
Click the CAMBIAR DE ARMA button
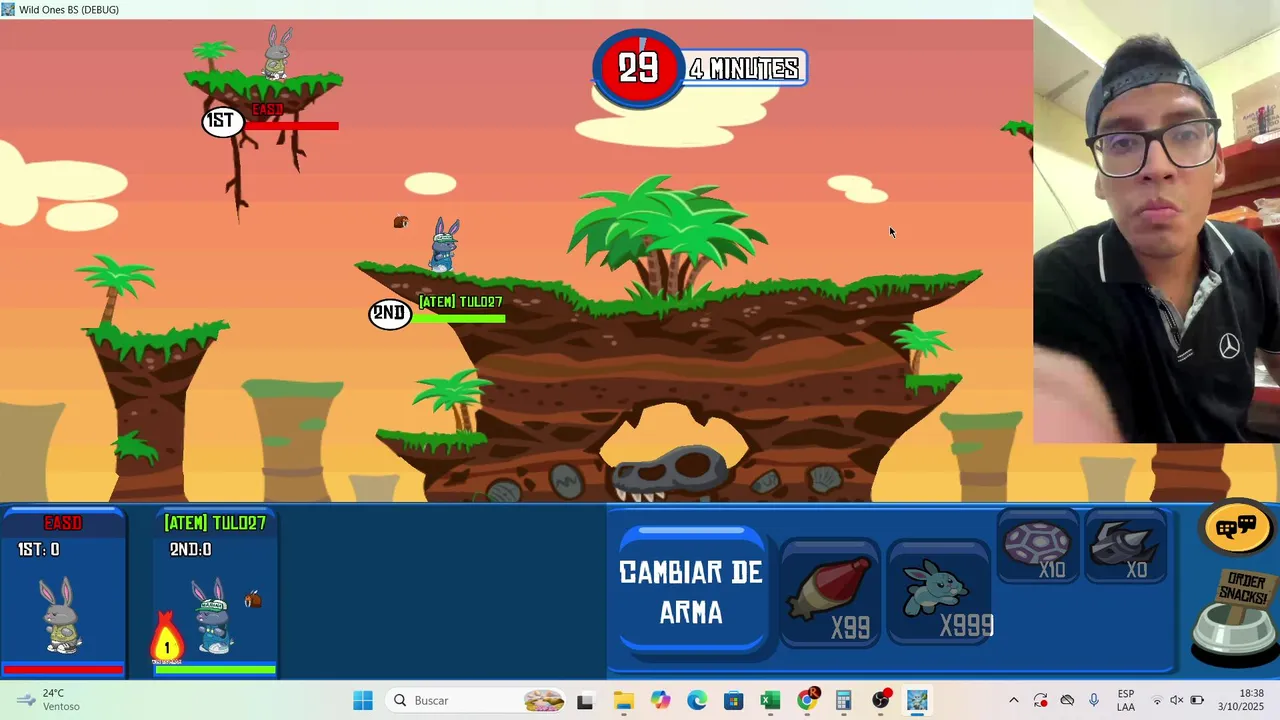click(692, 591)
